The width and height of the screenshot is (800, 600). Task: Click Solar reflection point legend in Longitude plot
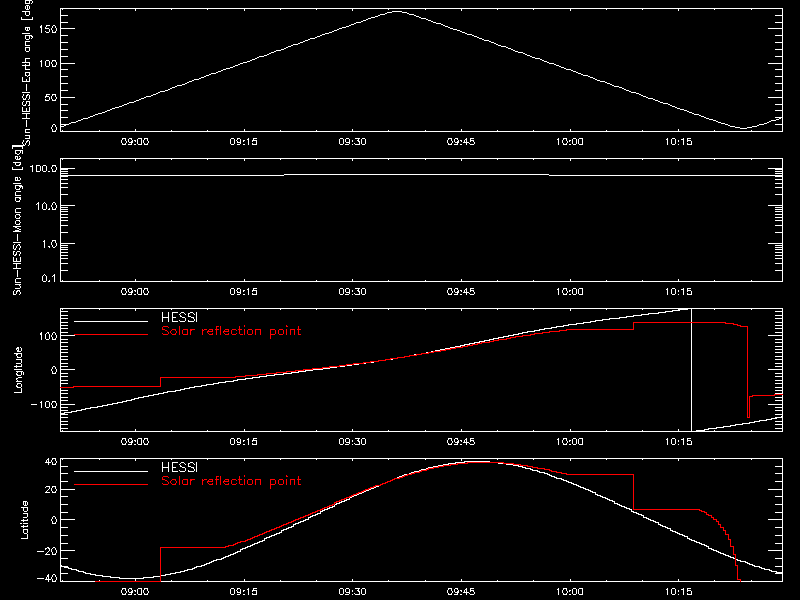click(231, 331)
